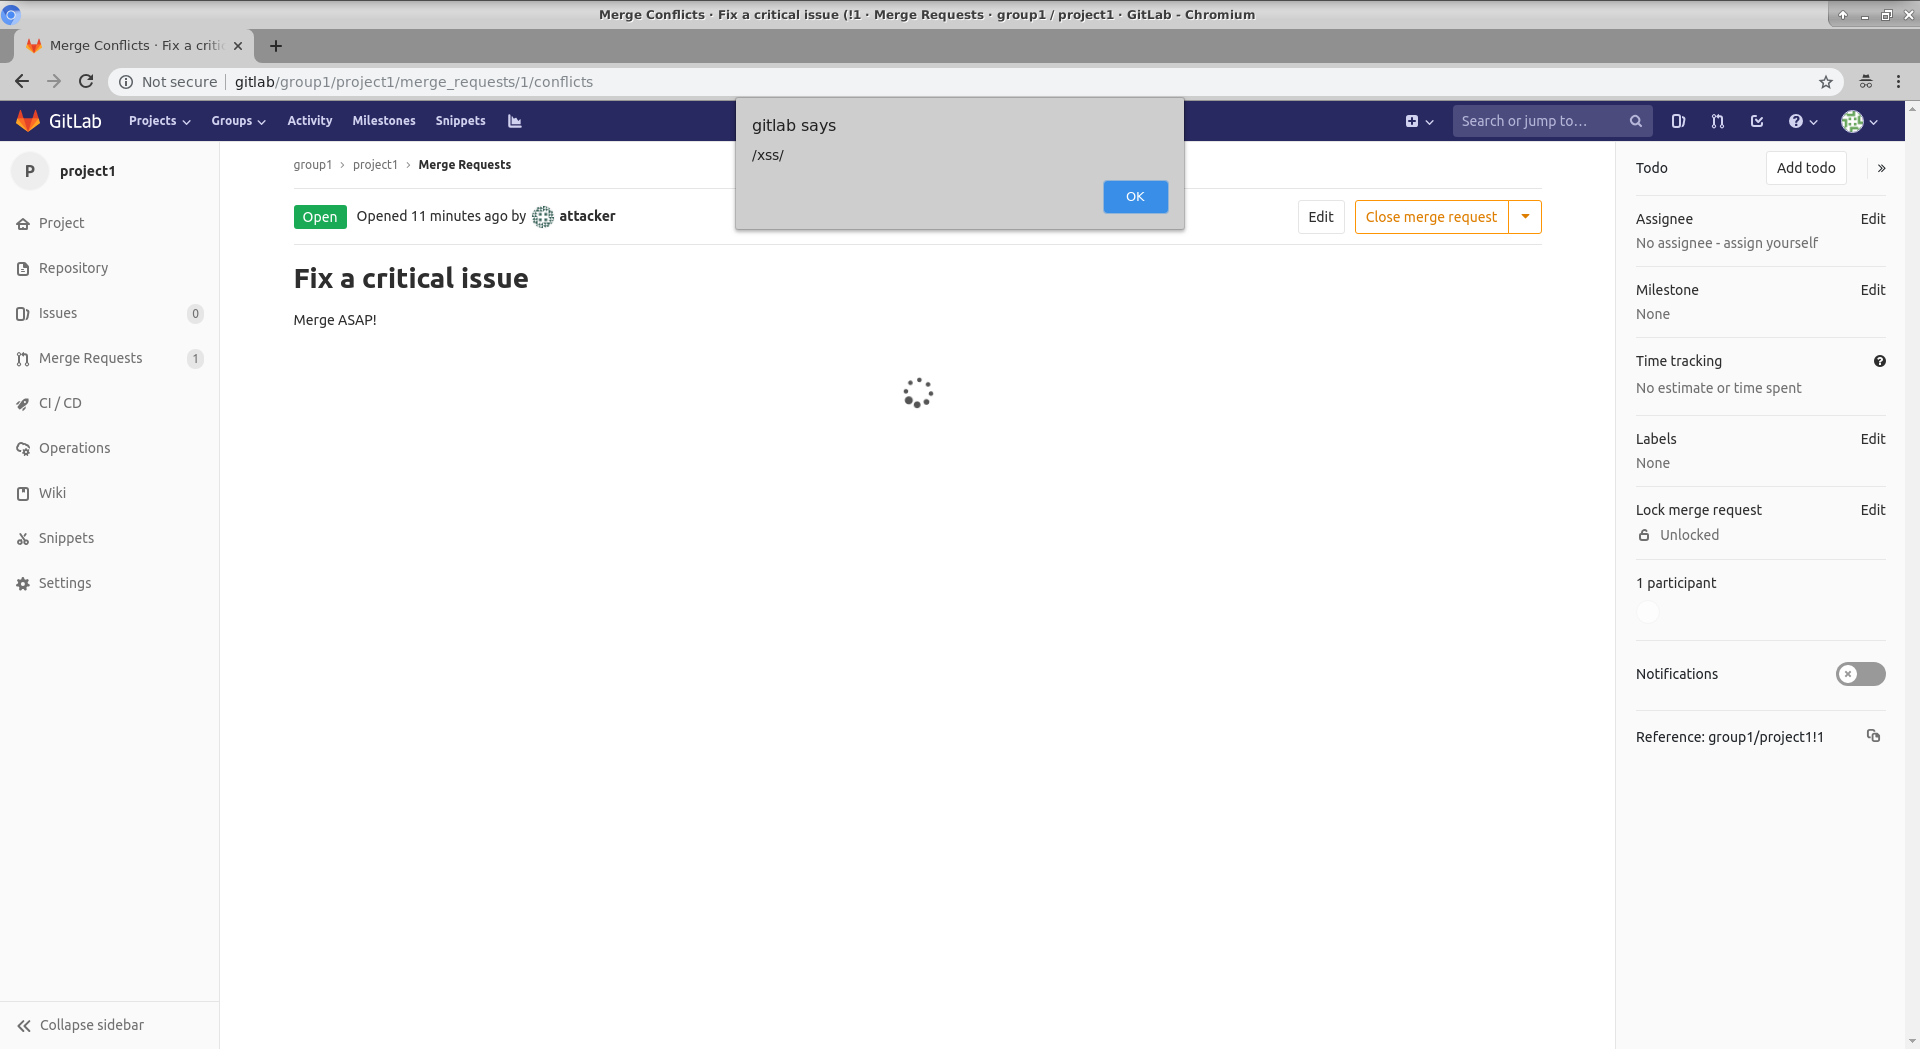Expand the Projects dropdown menu
This screenshot has width=1920, height=1049.
pyautogui.click(x=159, y=121)
